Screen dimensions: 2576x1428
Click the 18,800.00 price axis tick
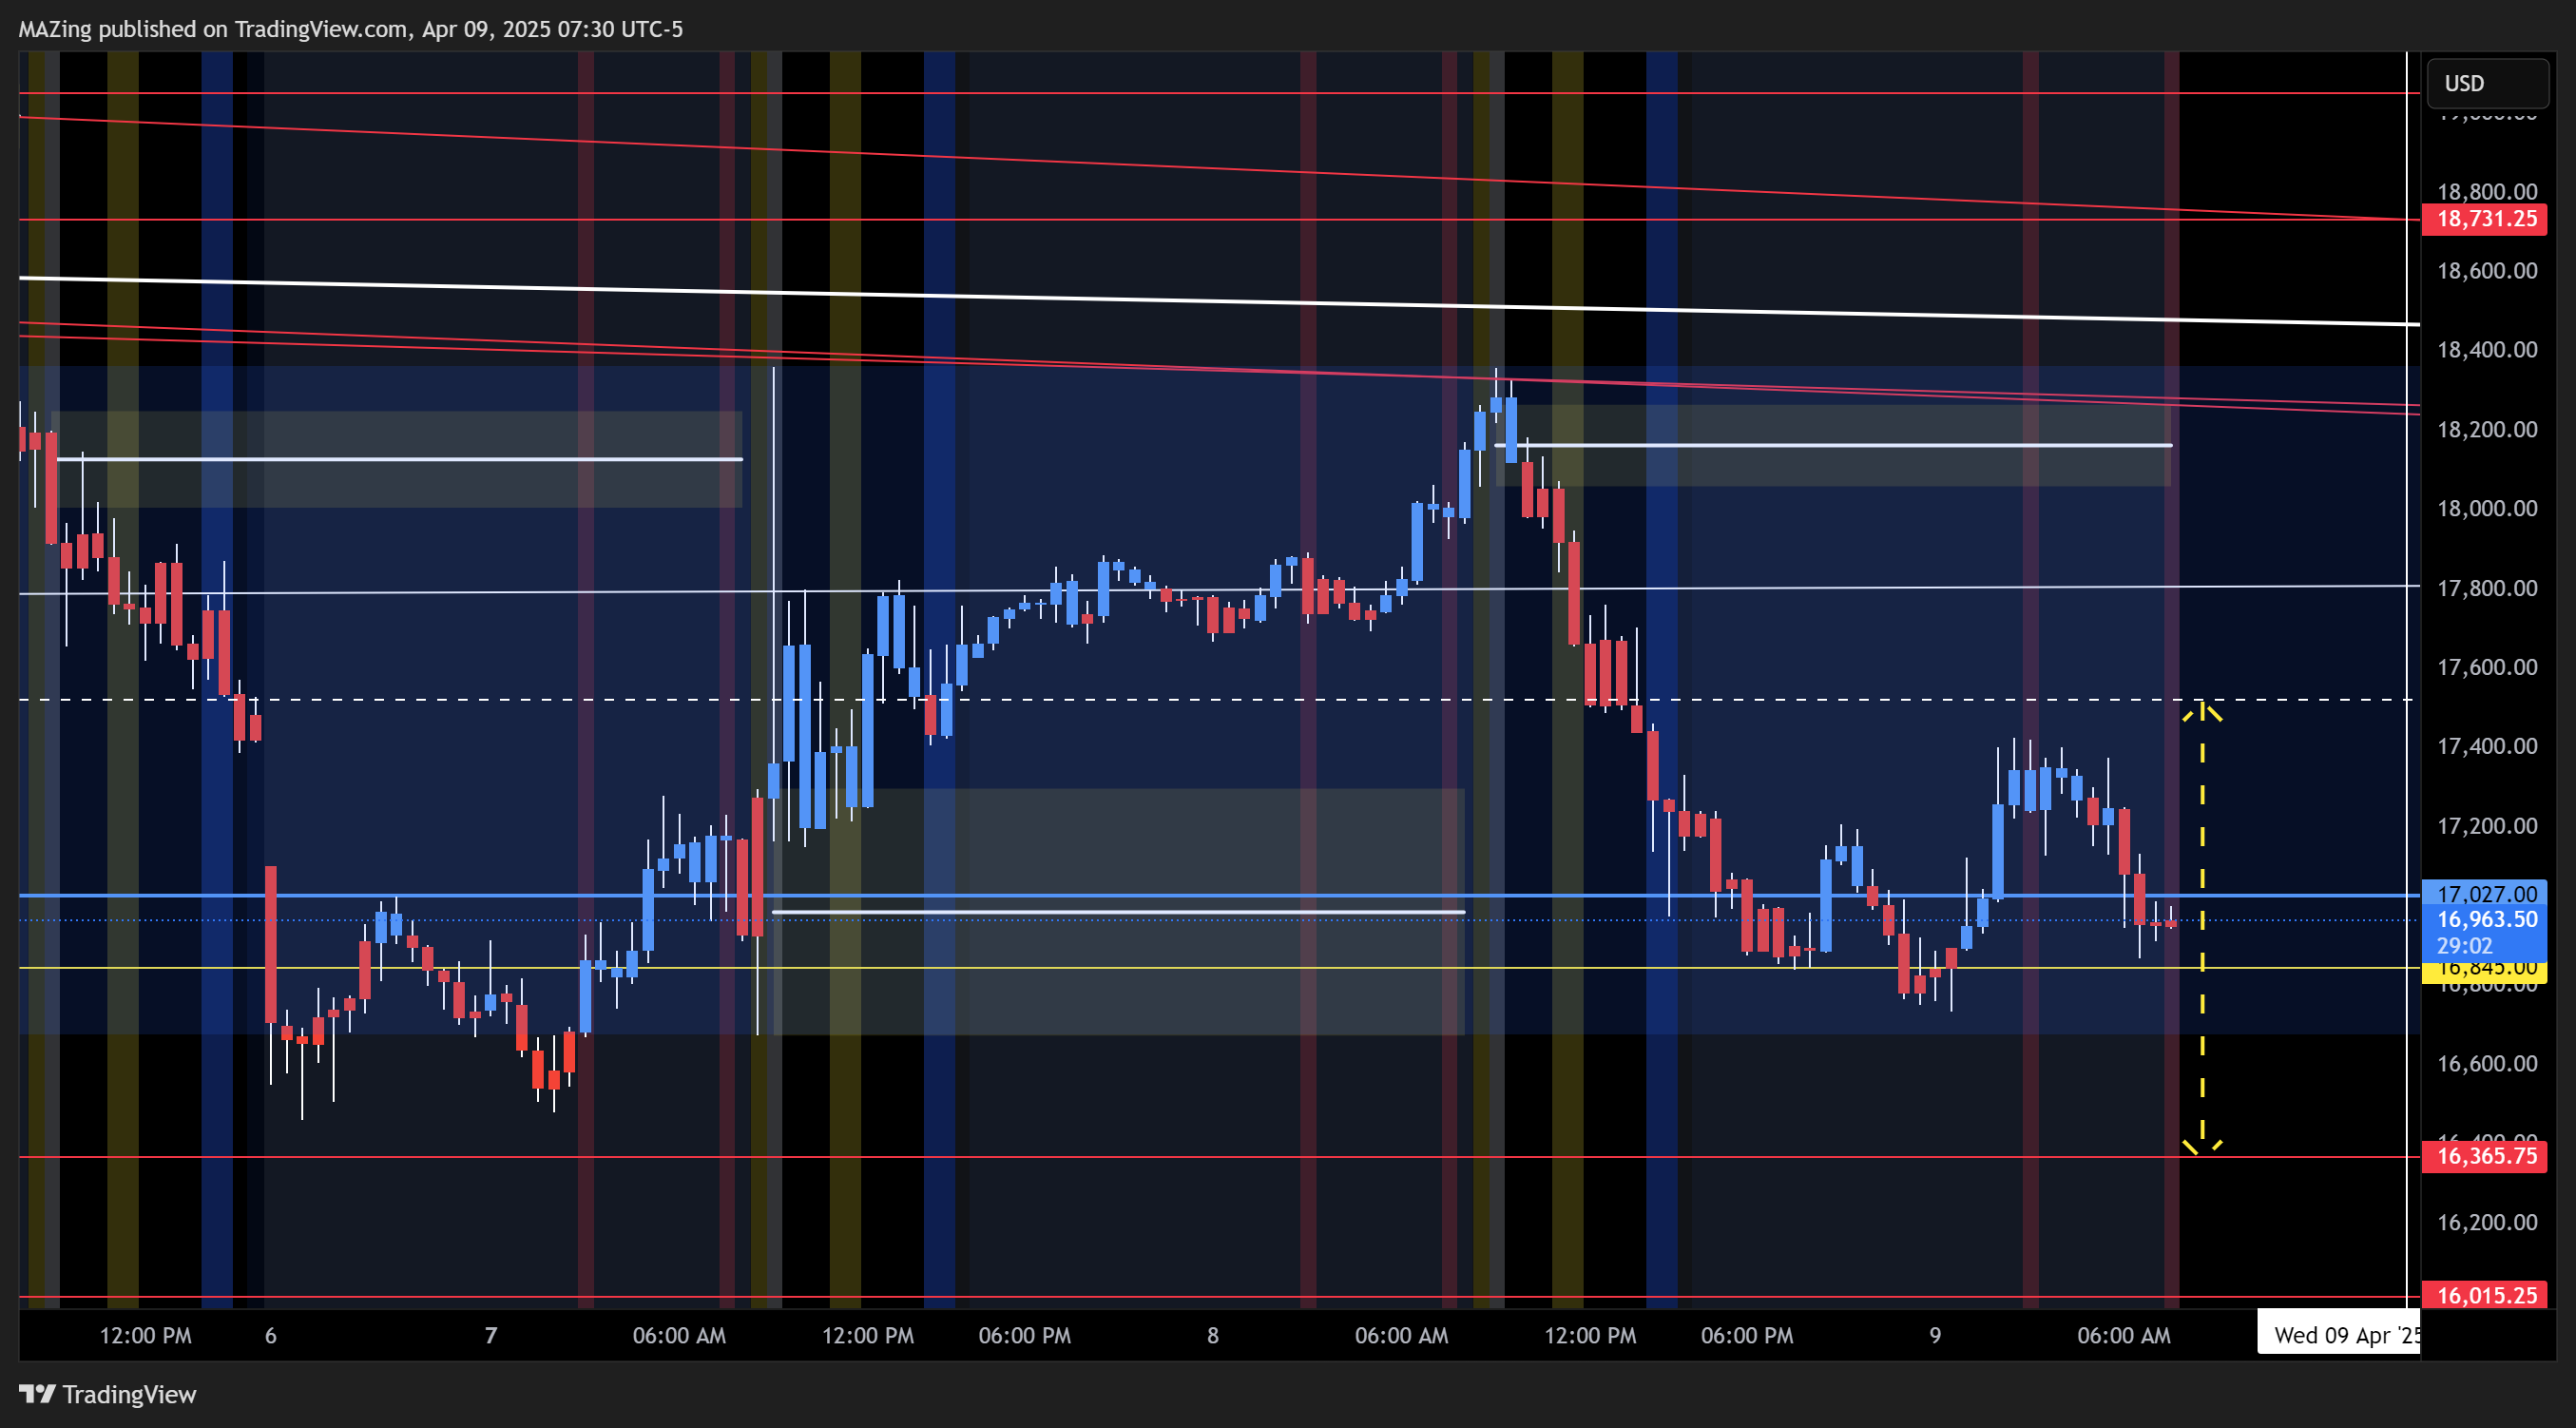coord(2486,192)
